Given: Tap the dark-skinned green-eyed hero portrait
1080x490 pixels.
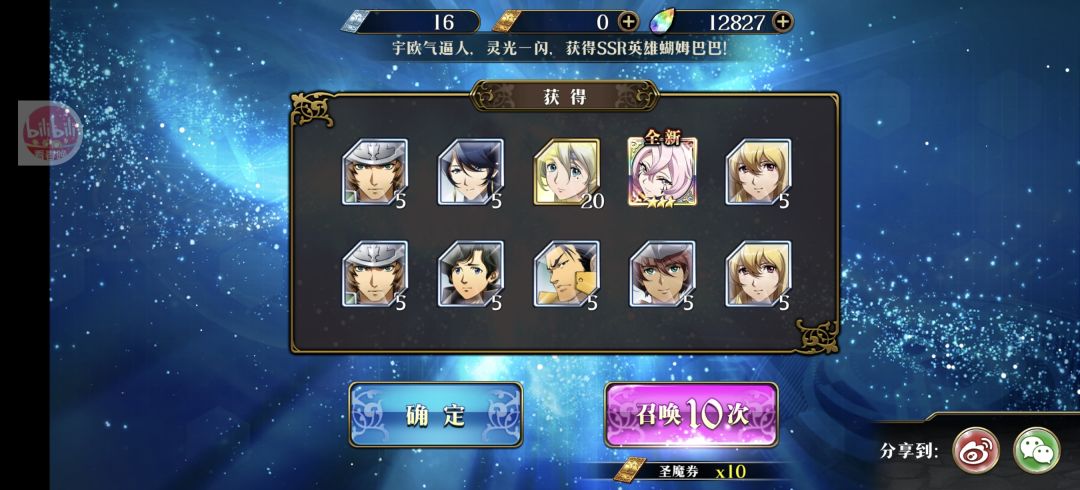Looking at the screenshot, I should 662,274.
